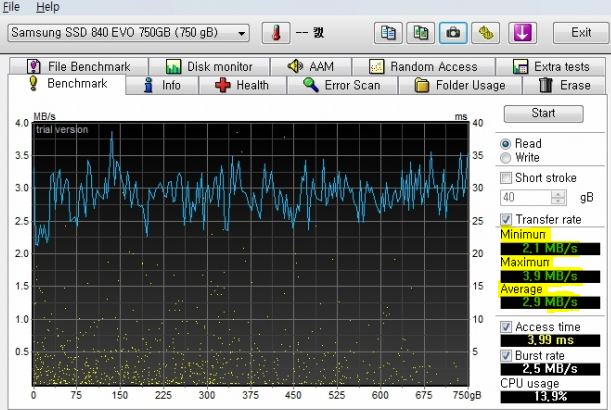Click the Average 2.9 MB/s value
Viewport: 611px width, 410px height.
[x=550, y=302]
